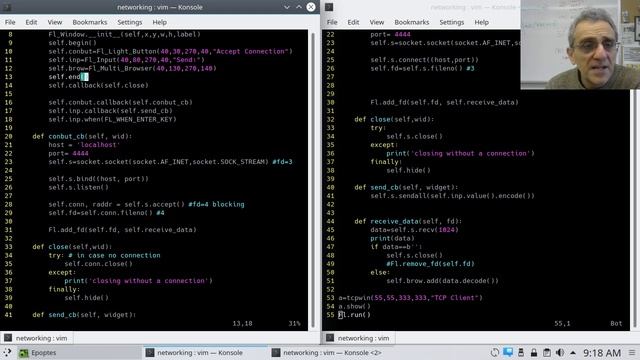The height and width of the screenshot is (360, 640).
Task: Open the Settings menu in the left Konsole window
Action: click(x=130, y=22)
